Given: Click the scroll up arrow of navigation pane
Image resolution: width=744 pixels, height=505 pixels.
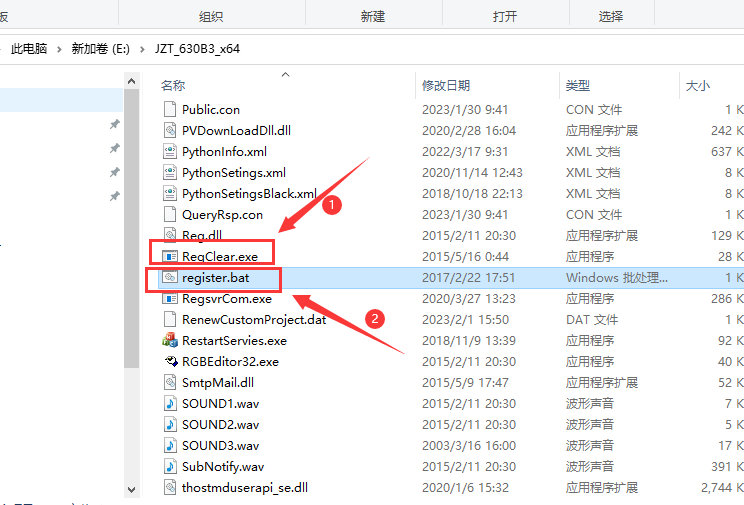Looking at the screenshot, I should [x=131, y=81].
